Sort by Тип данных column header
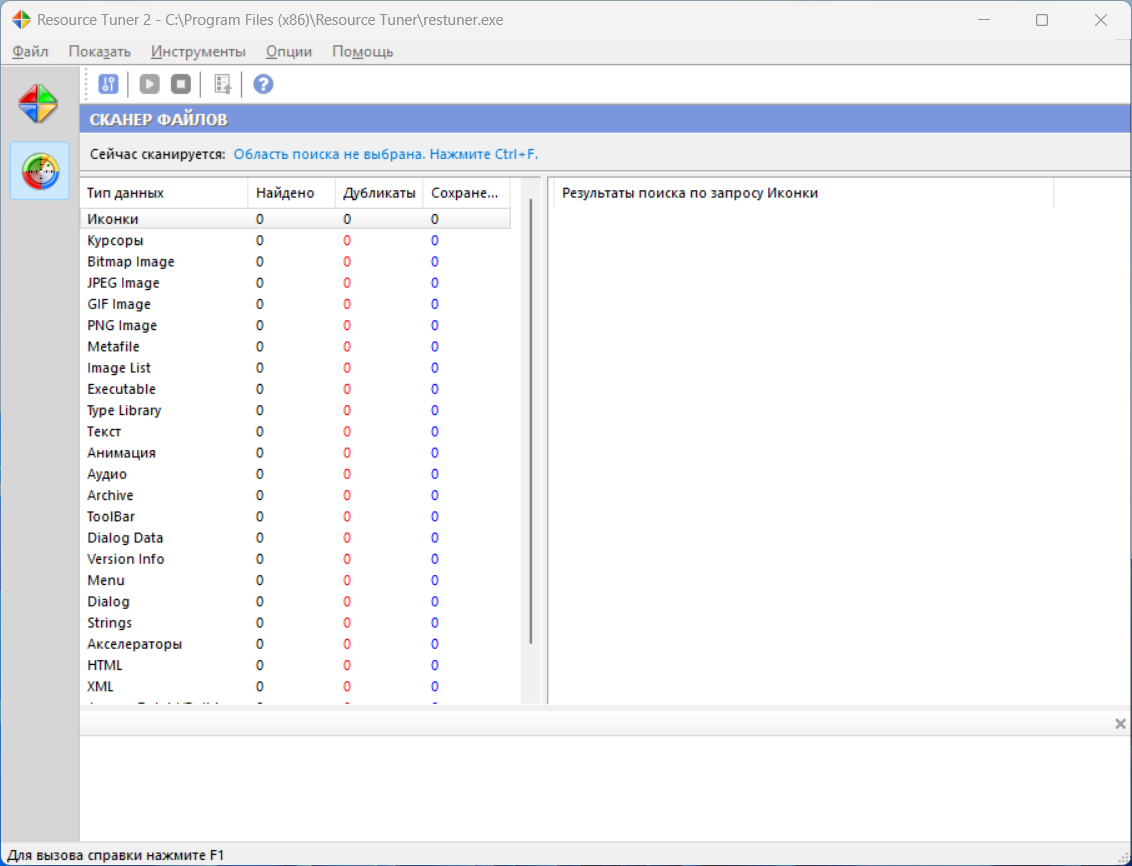This screenshot has height=866, width=1132. tap(164, 193)
